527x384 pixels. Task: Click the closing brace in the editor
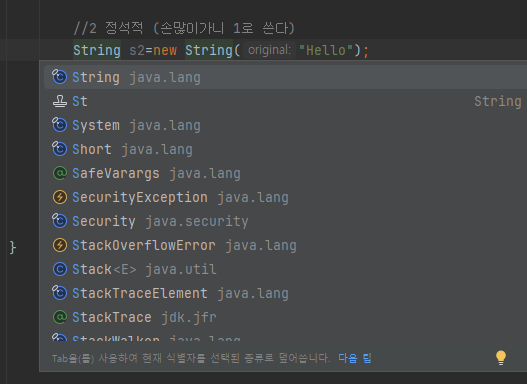13,248
